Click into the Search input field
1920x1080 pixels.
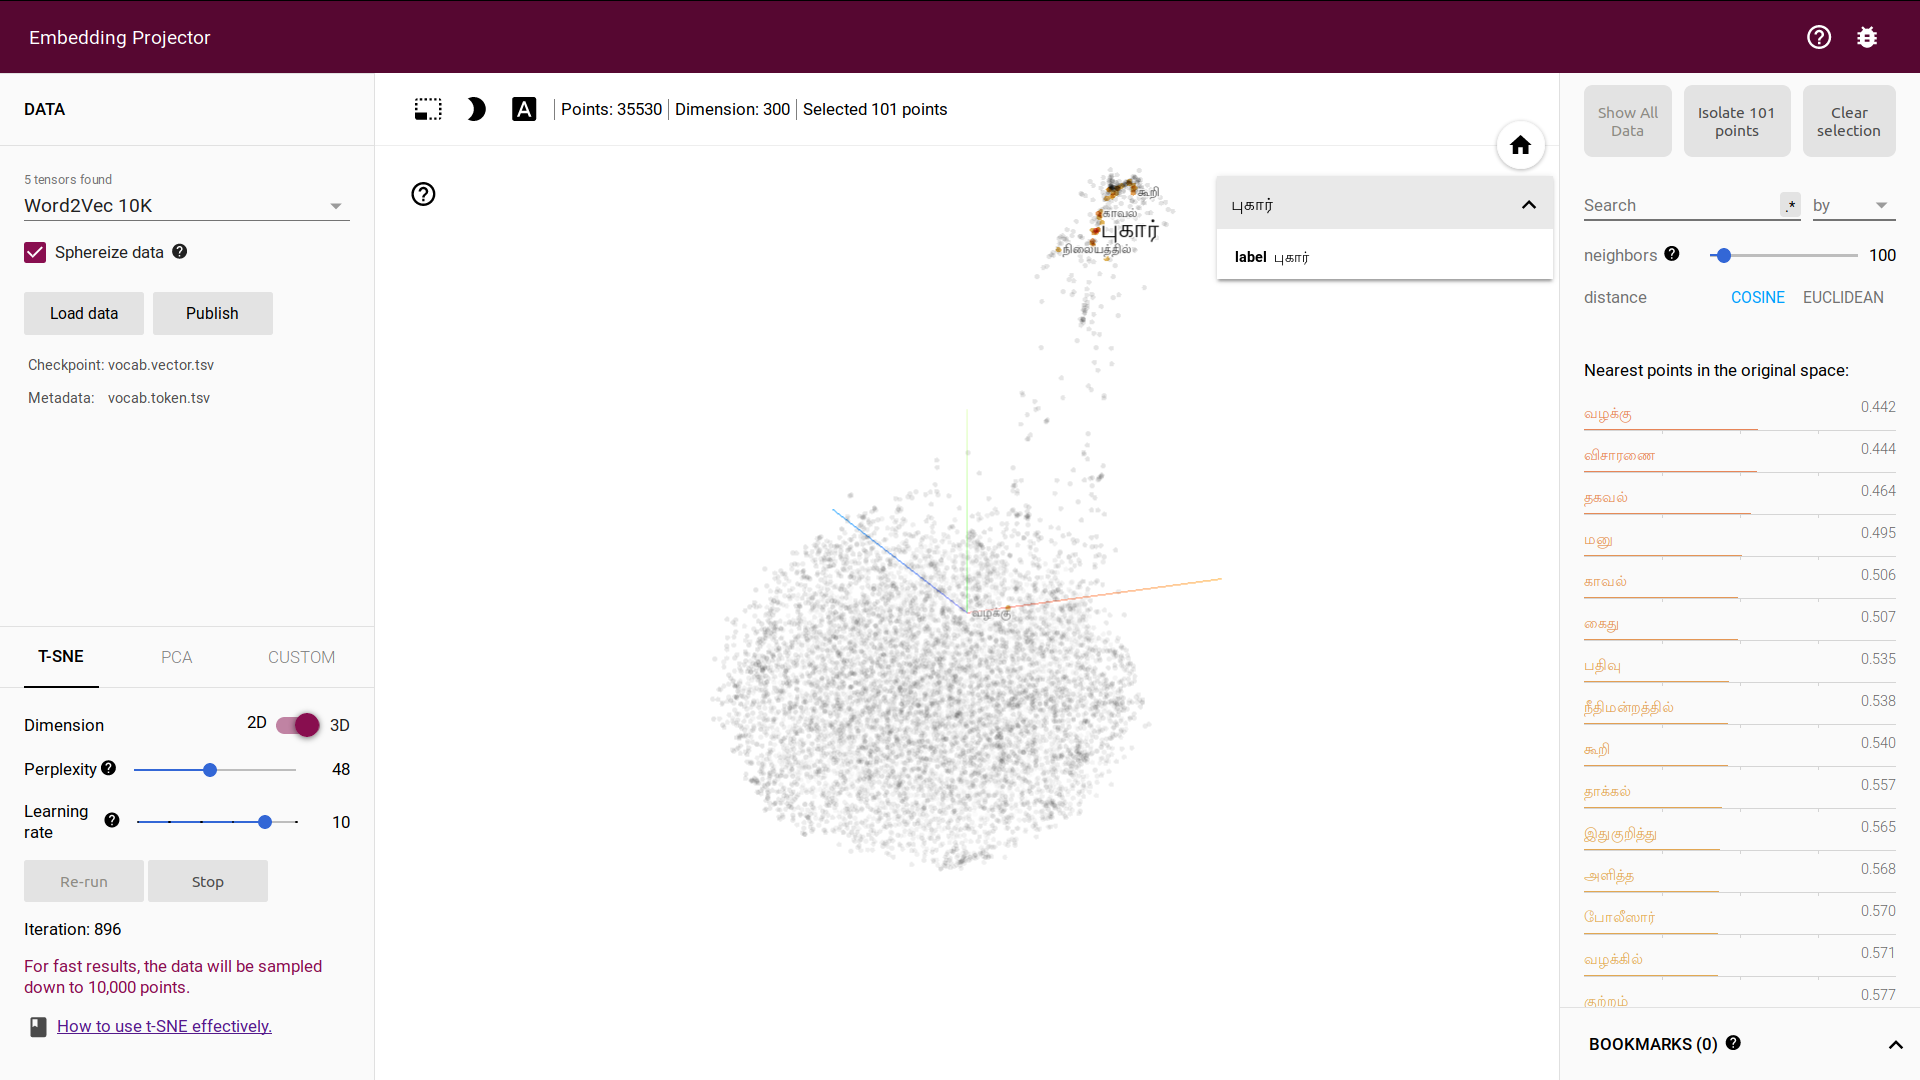[1678, 205]
